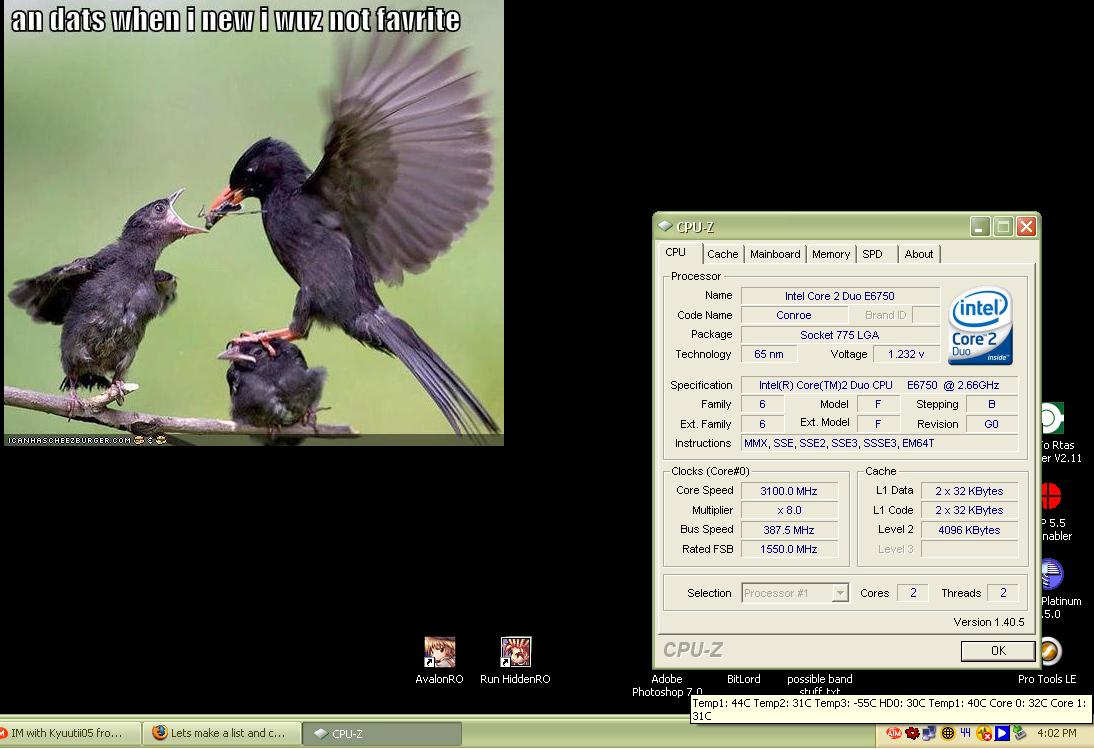1094x749 pixels.
Task: Click the globe icon in system tray
Action: click(x=948, y=733)
